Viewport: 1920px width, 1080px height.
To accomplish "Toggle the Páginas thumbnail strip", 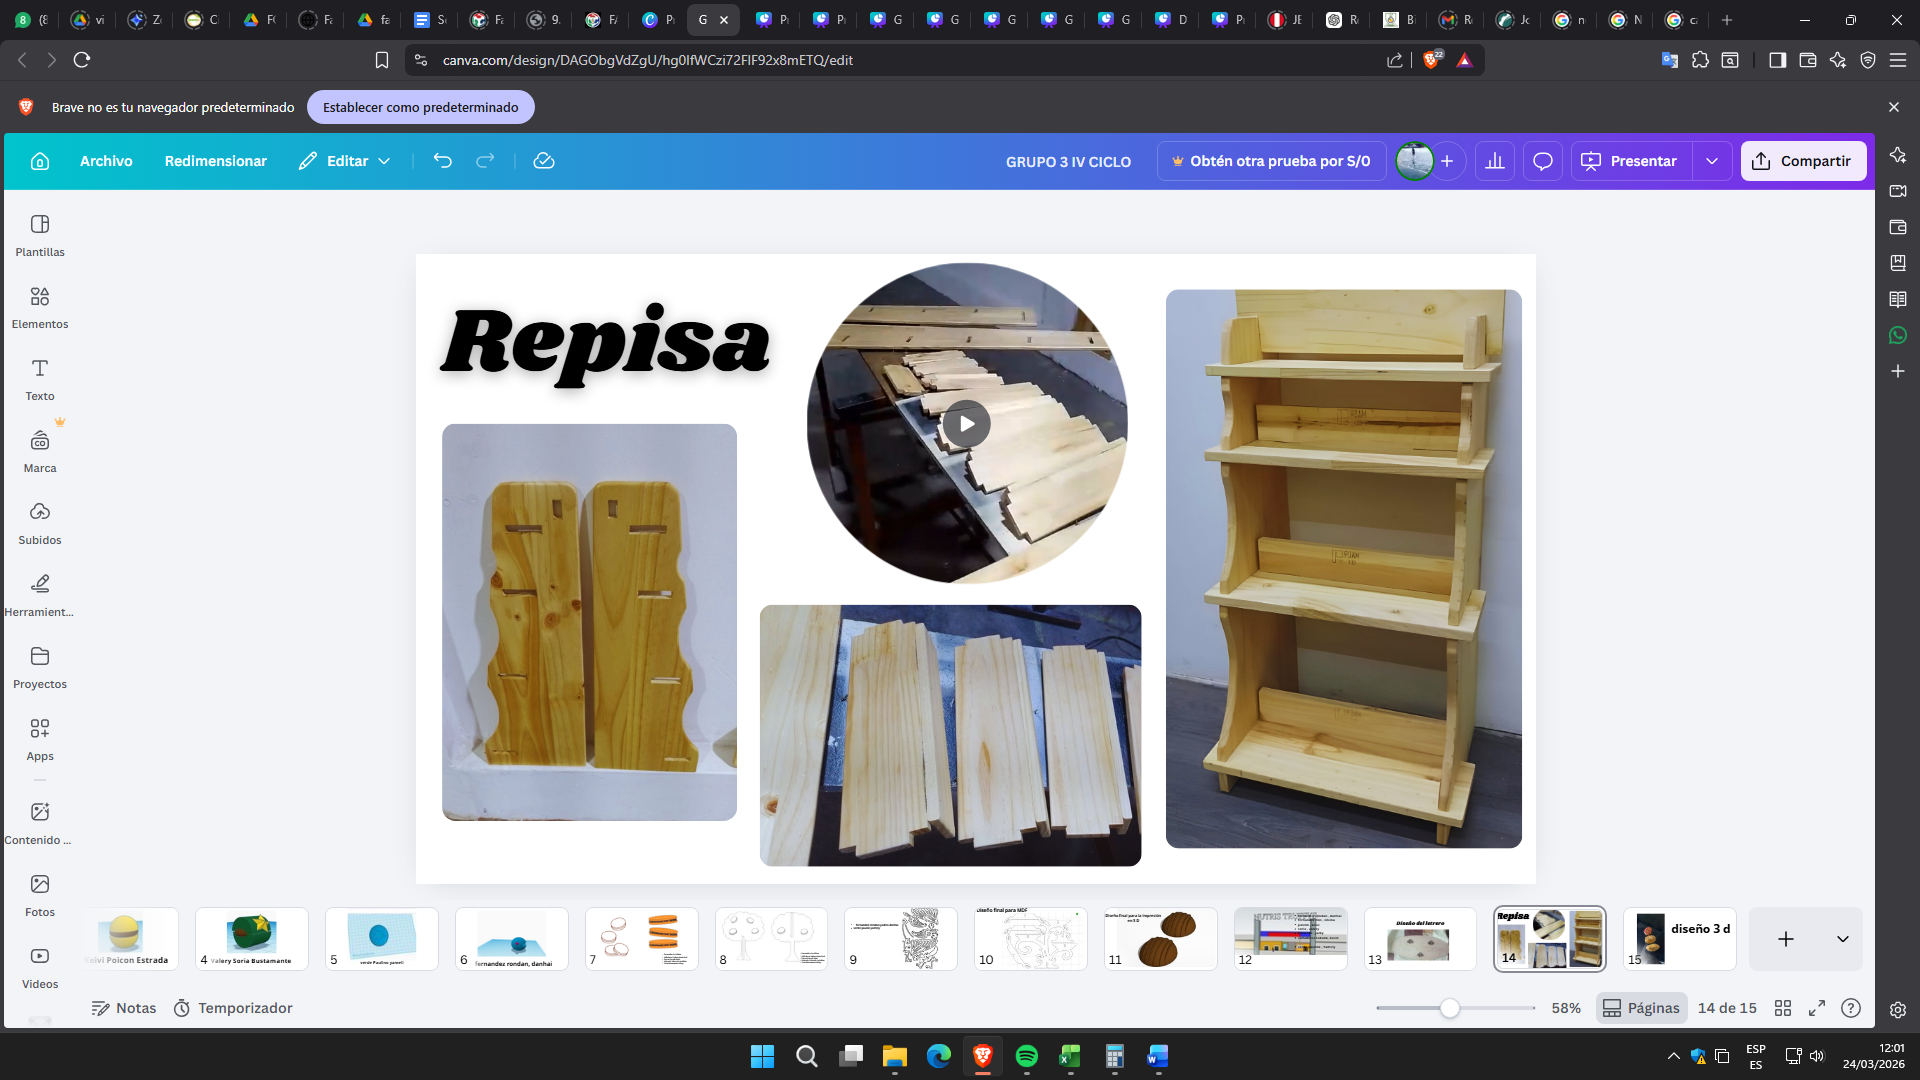I will pos(1641,1008).
